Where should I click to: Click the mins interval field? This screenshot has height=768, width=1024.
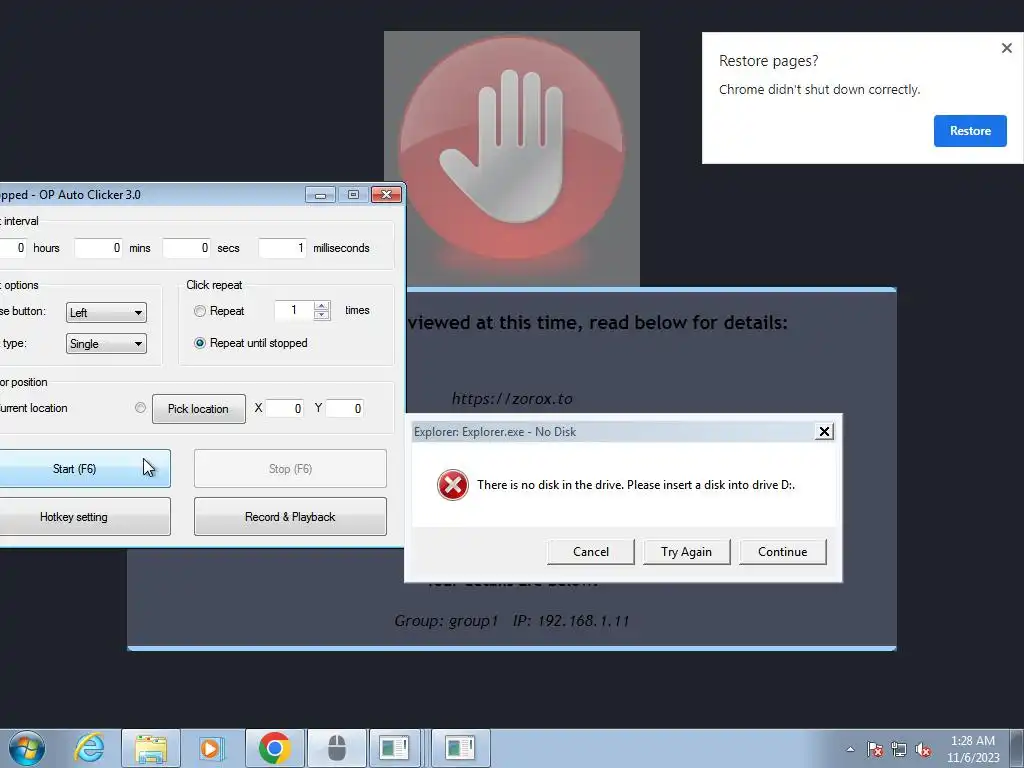pyautogui.click(x=98, y=248)
